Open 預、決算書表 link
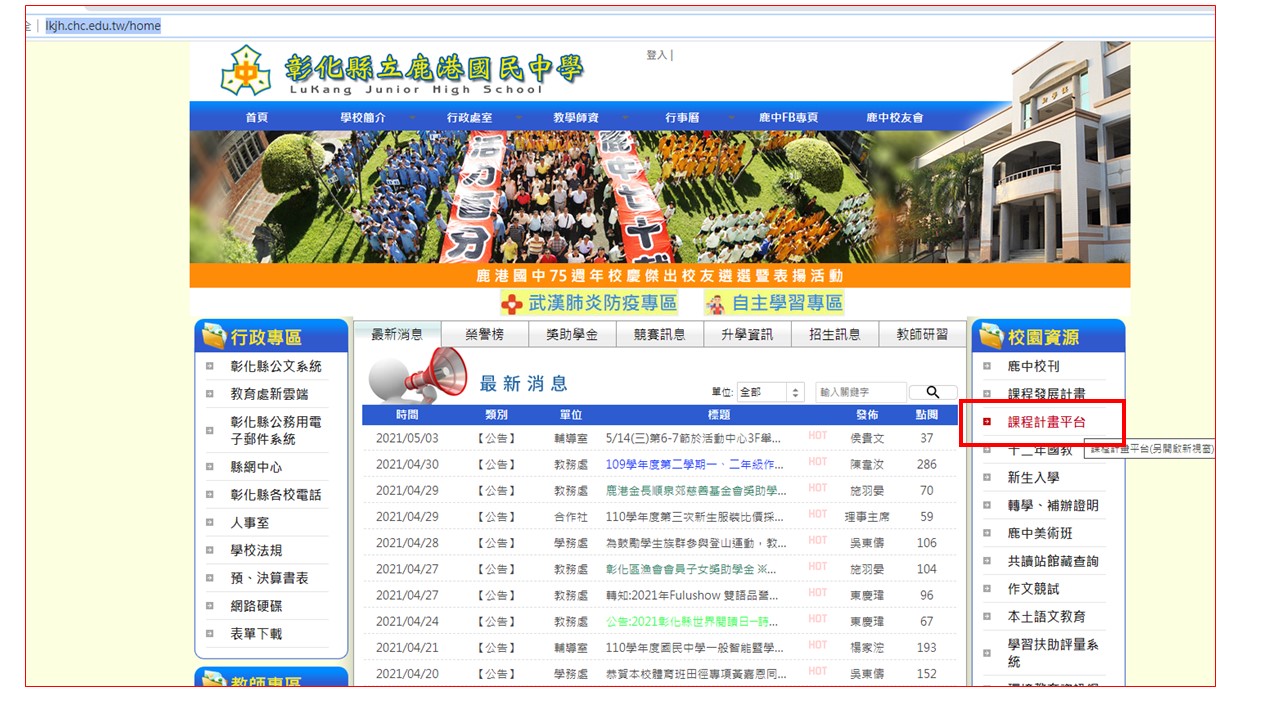The image size is (1280, 720). click(269, 578)
